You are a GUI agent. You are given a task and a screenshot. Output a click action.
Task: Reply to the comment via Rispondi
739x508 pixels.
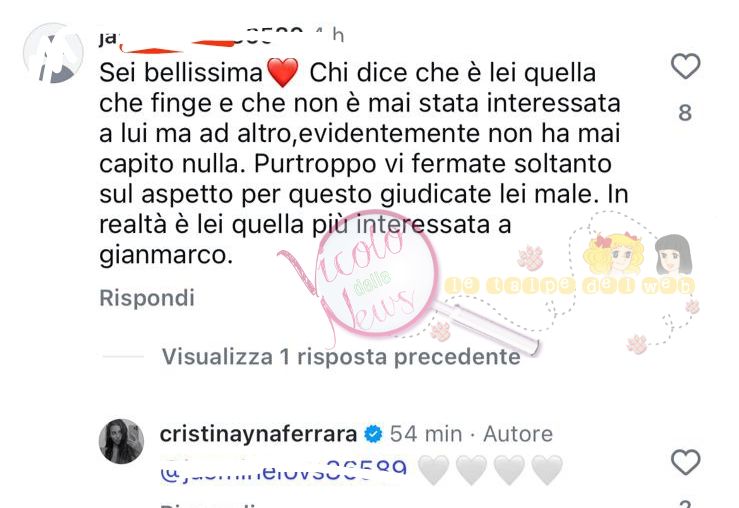[147, 298]
